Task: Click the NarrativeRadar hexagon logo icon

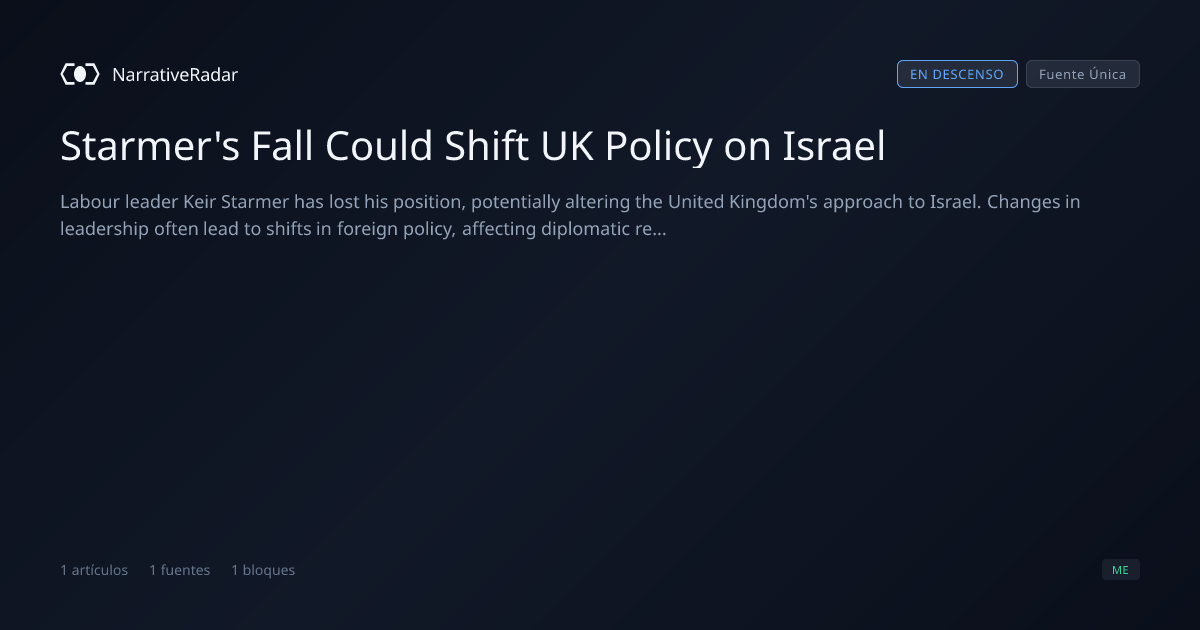Action: click(80, 74)
